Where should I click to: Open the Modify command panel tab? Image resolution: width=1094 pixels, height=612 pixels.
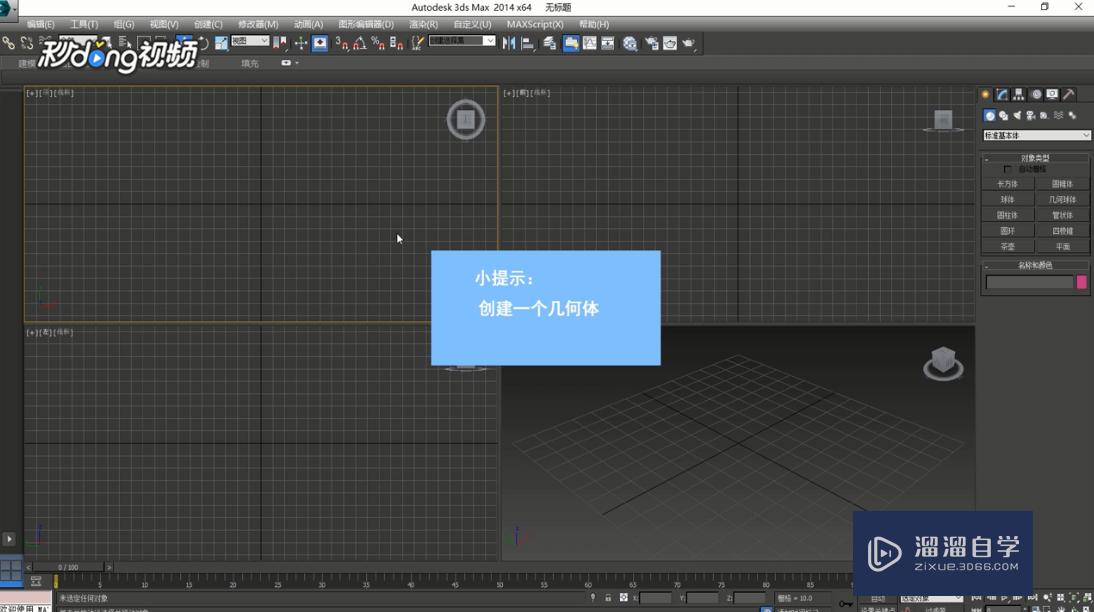click(1002, 95)
